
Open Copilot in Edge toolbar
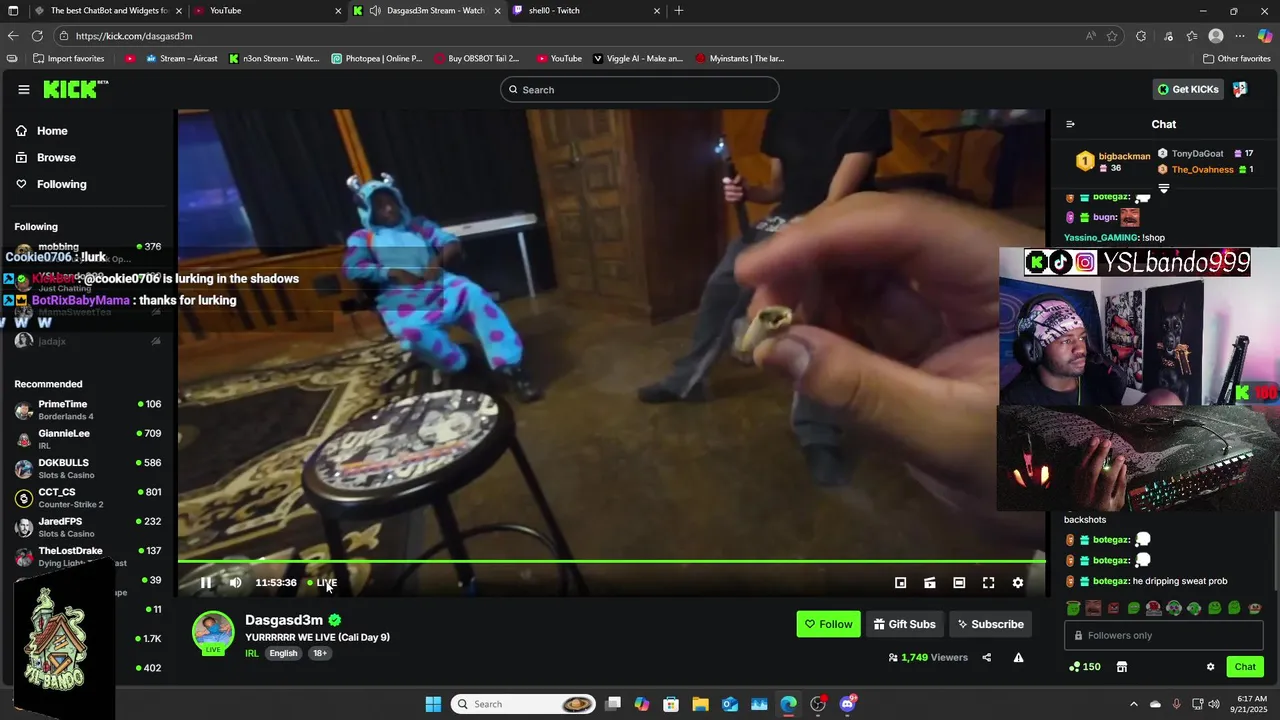point(1265,36)
